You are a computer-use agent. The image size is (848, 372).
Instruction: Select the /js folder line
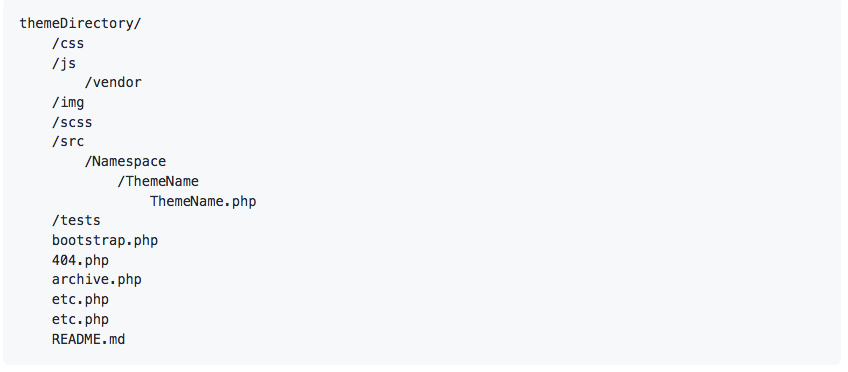pyautogui.click(x=64, y=63)
